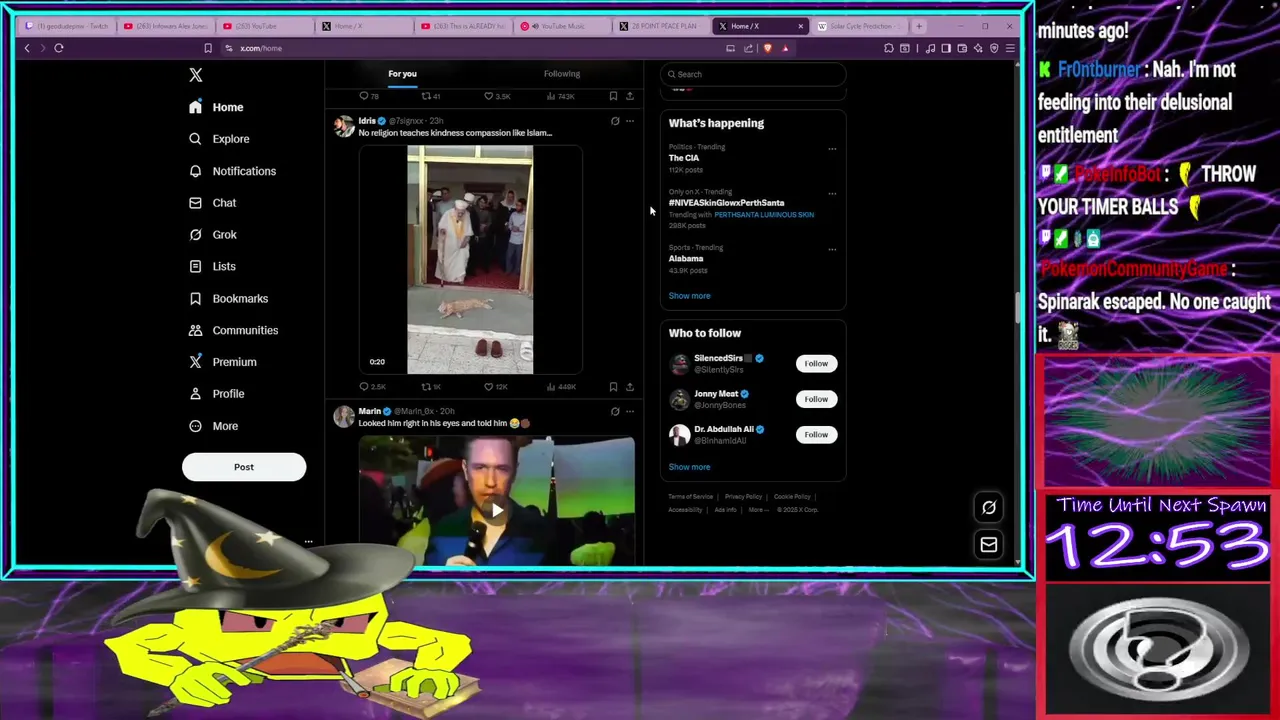Repost the Idris post with 1K reposts

tap(431, 387)
